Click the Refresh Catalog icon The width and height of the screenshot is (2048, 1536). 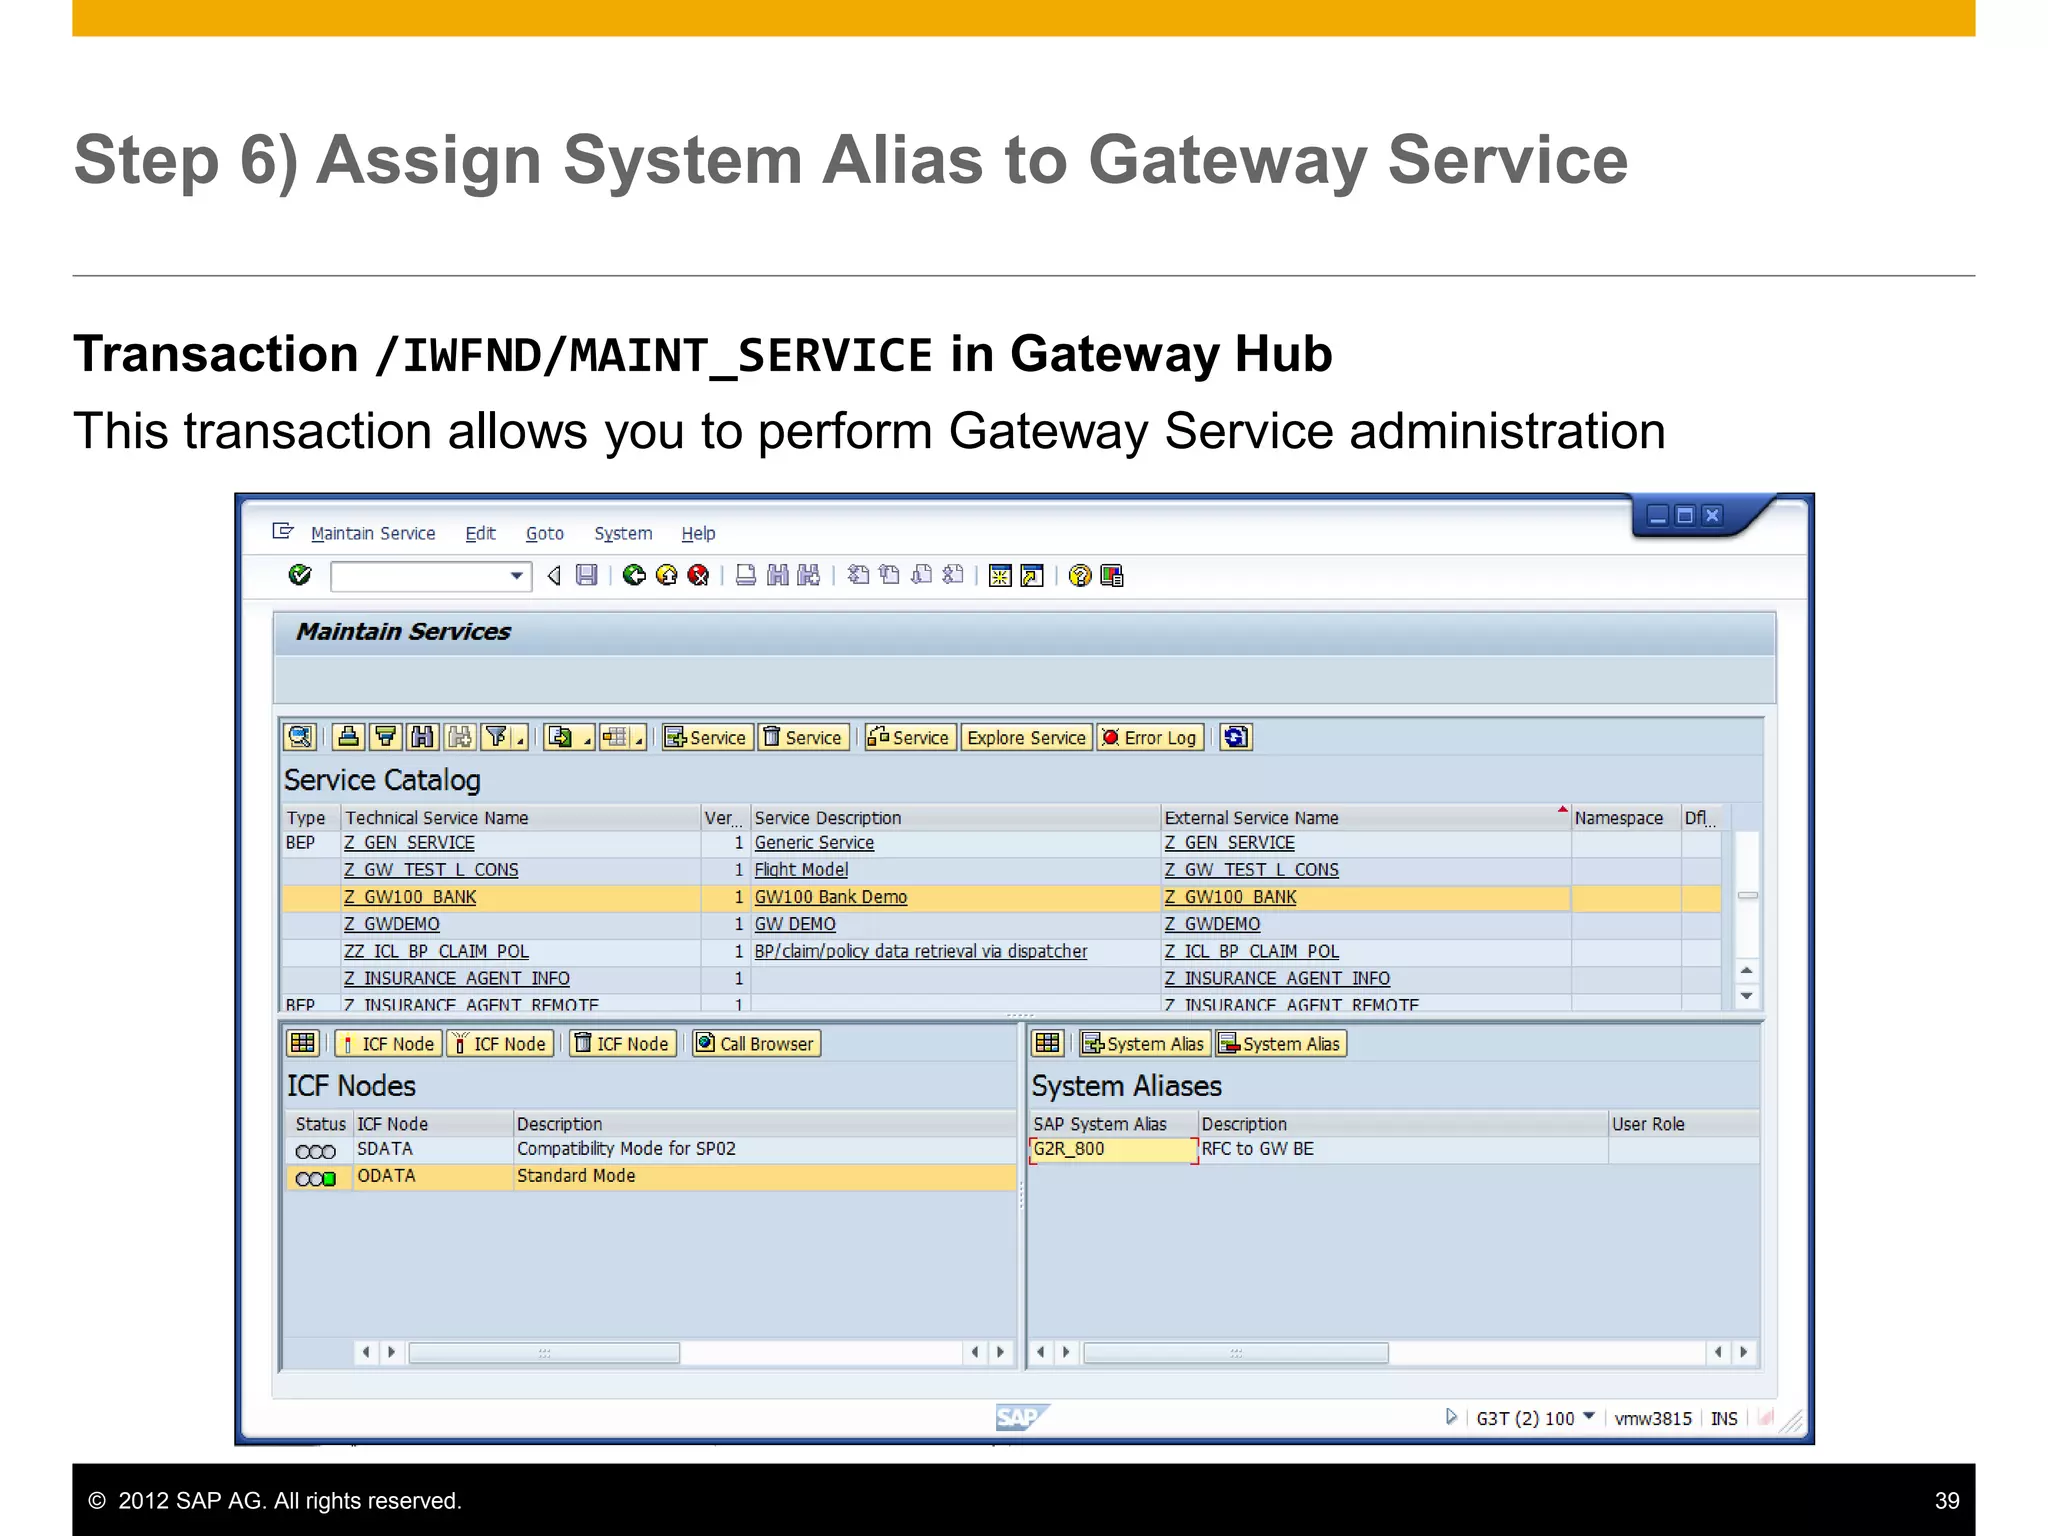click(1236, 737)
